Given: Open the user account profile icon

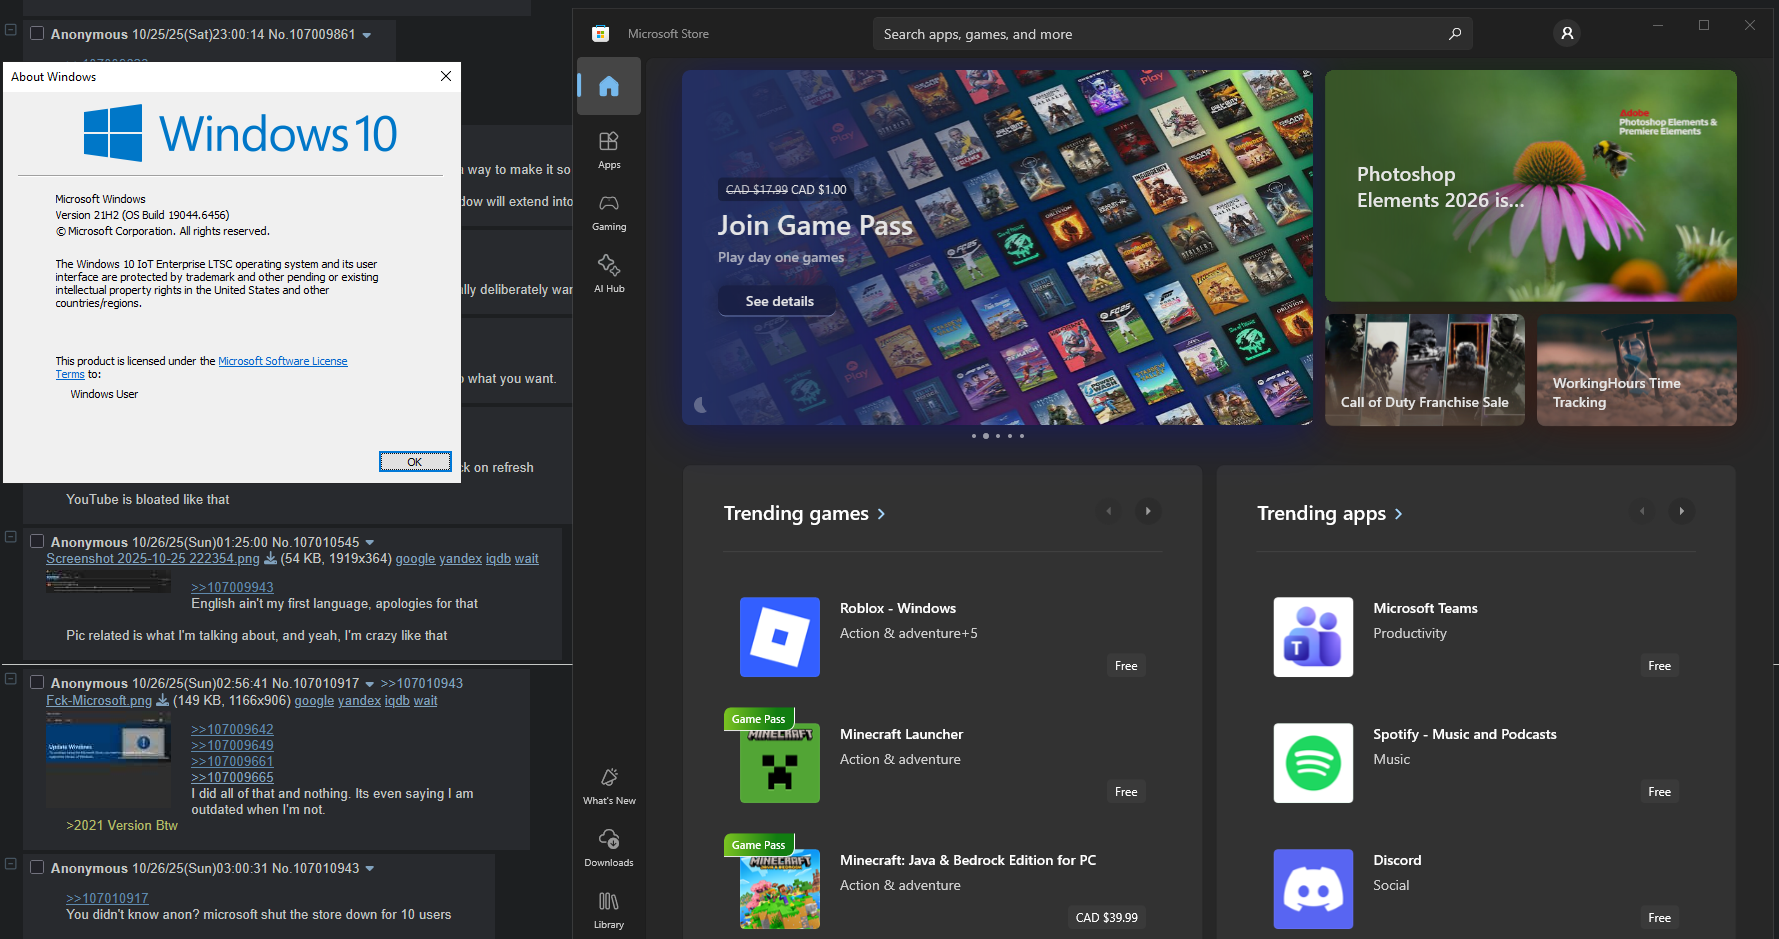Looking at the screenshot, I should [x=1567, y=34].
